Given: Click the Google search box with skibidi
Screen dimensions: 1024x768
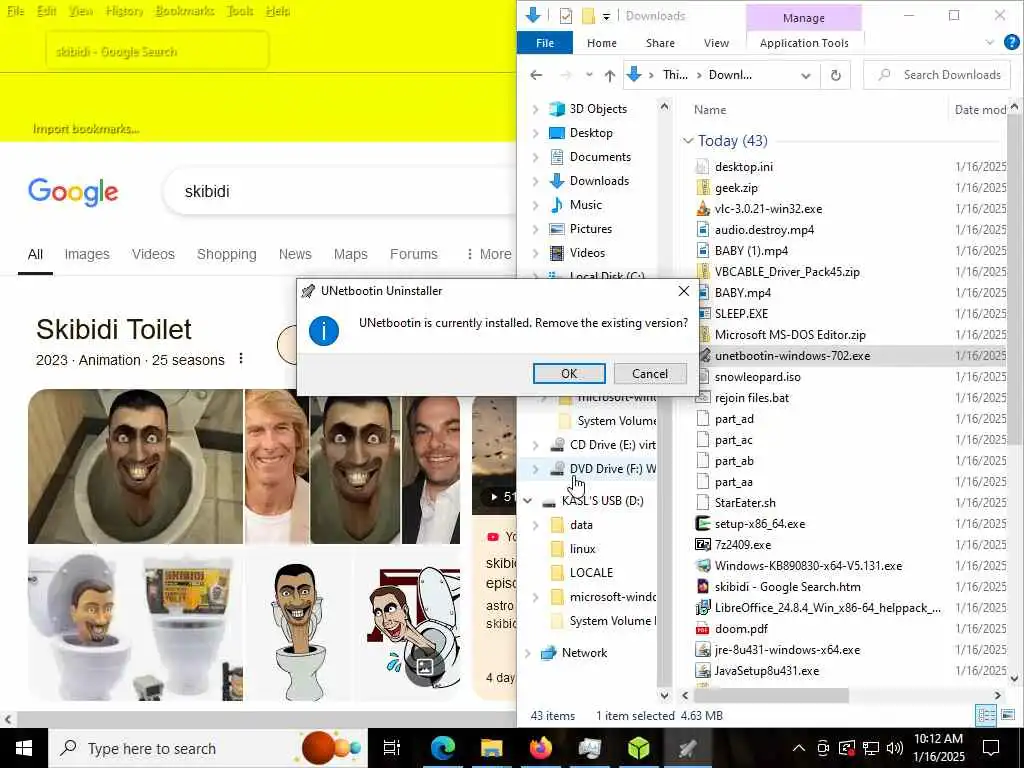Looking at the screenshot, I should (340, 191).
